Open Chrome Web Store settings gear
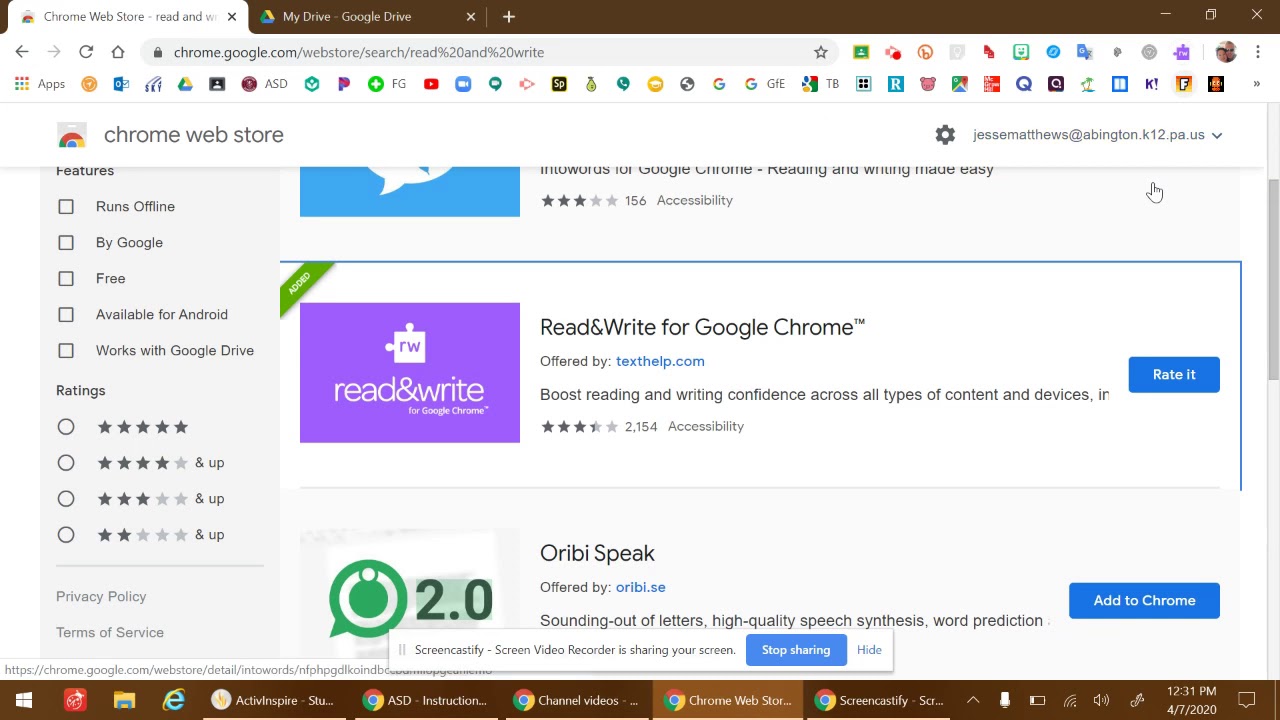The image size is (1280, 720). (945, 135)
